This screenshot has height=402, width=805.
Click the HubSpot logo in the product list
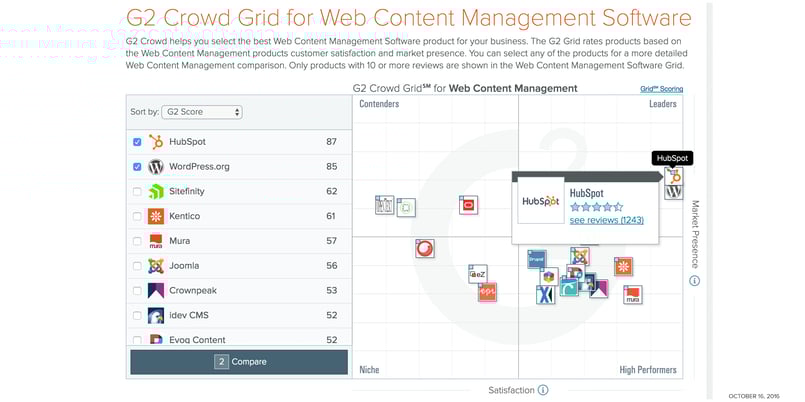click(156, 142)
